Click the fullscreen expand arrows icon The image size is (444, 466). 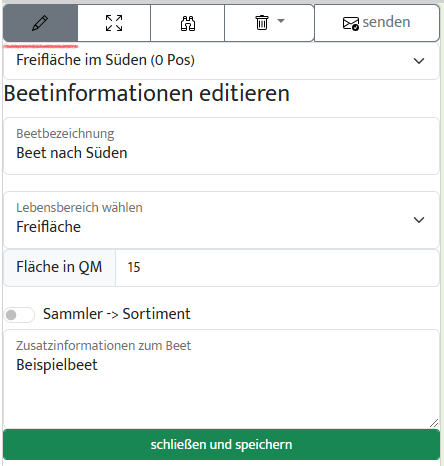(x=114, y=23)
